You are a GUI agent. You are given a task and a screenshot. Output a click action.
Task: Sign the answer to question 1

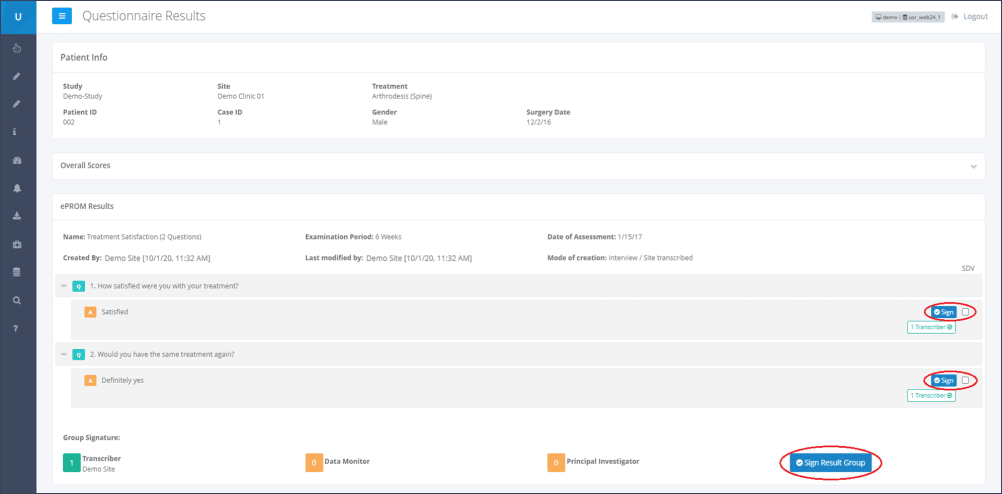(943, 312)
